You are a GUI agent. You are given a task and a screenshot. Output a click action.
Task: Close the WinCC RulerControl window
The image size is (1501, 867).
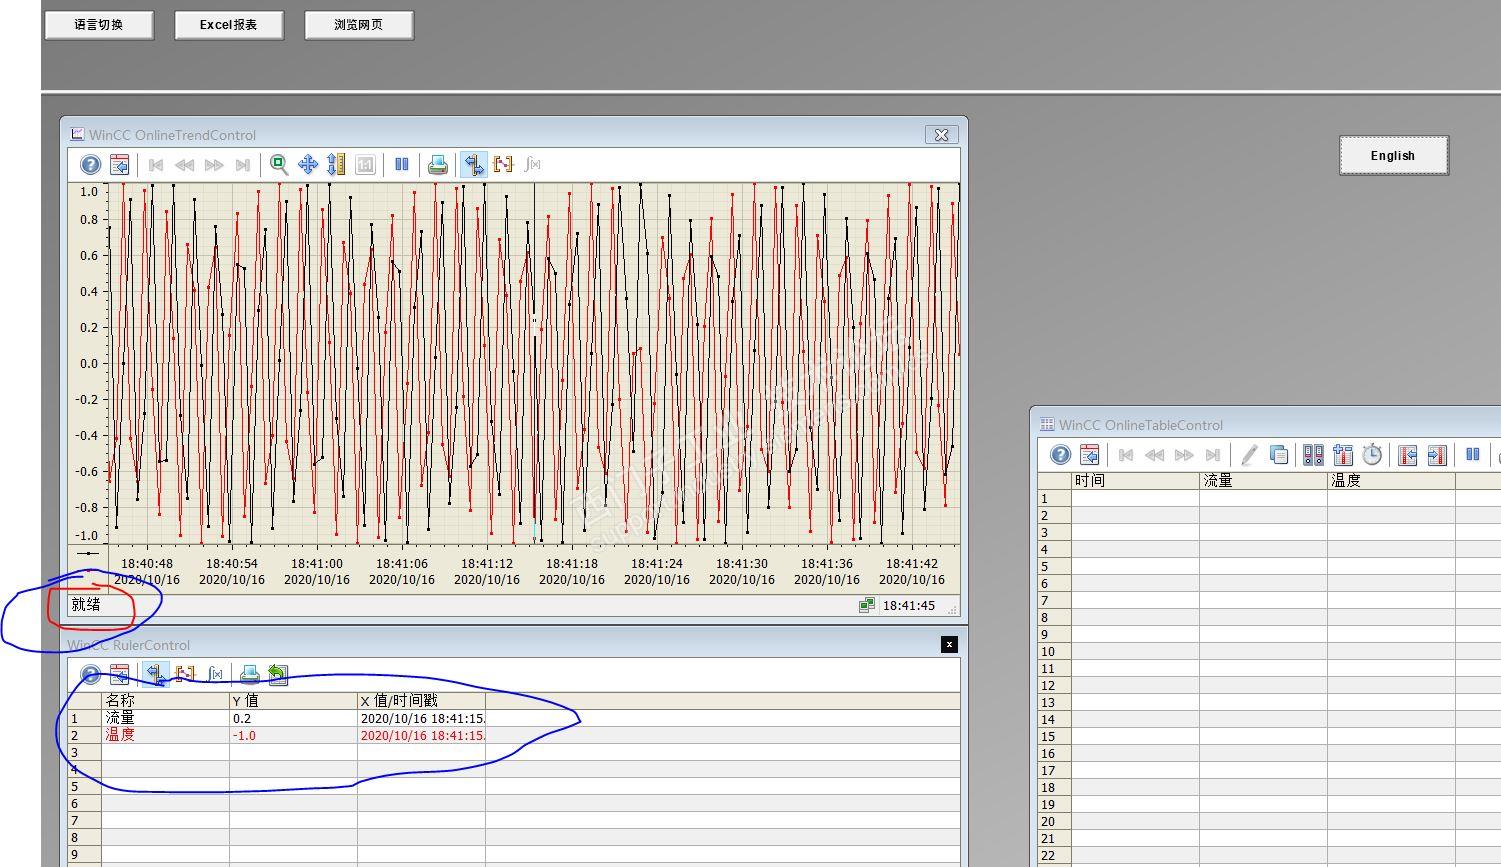tap(949, 645)
